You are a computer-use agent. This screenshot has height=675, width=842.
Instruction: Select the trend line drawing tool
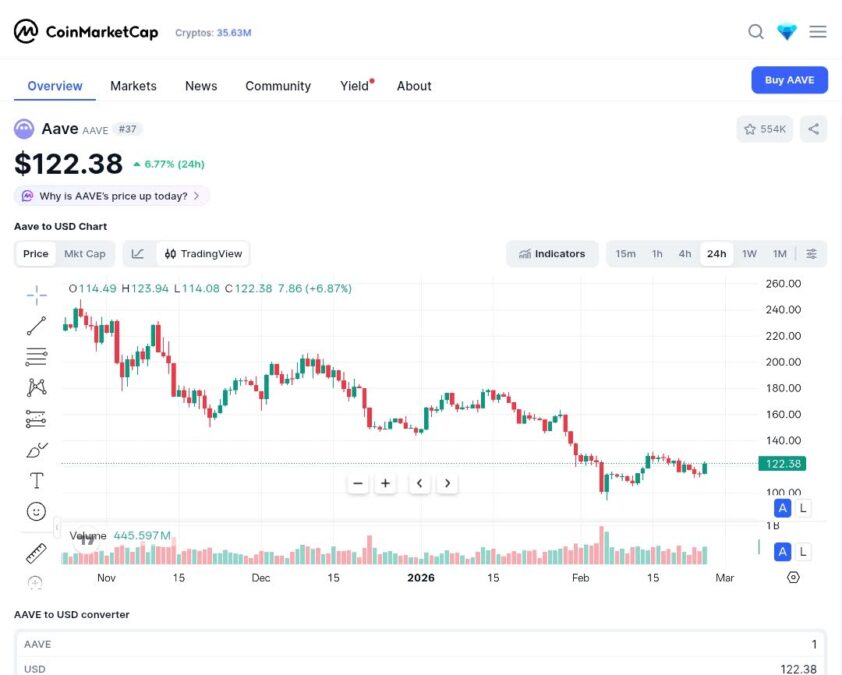[36, 325]
